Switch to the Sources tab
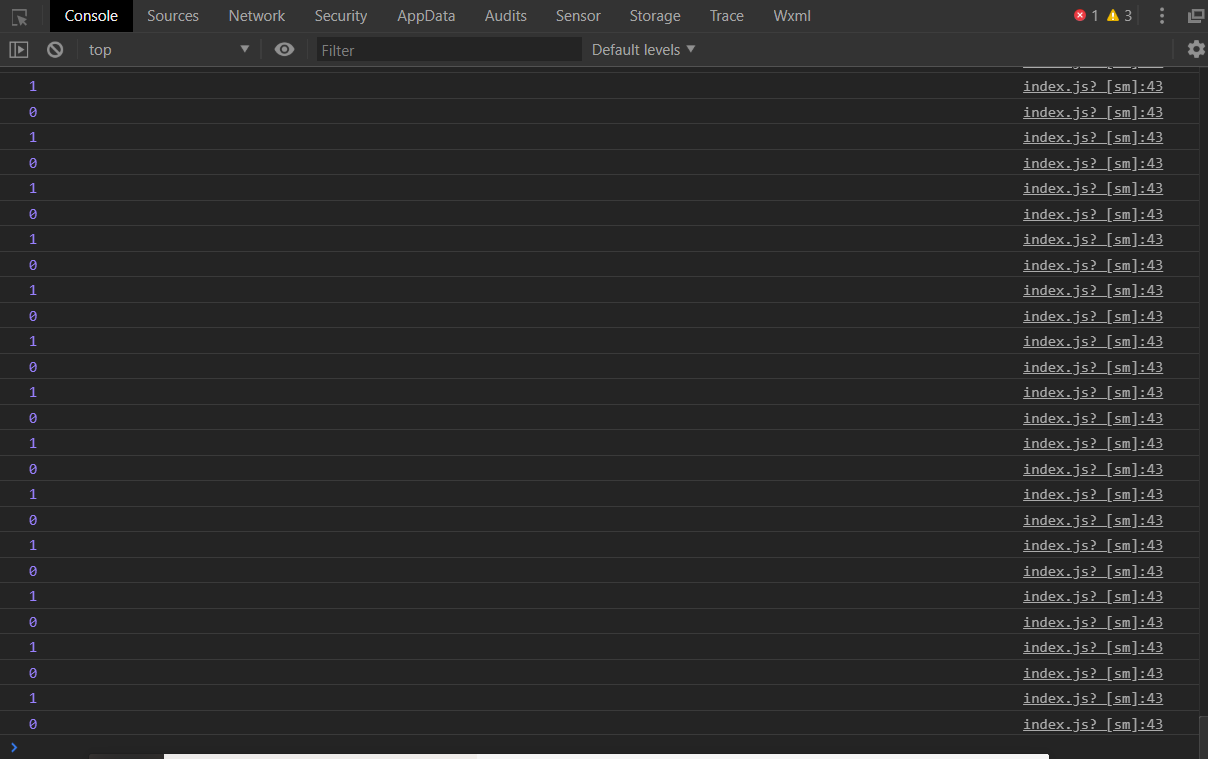The height and width of the screenshot is (759, 1208). click(x=173, y=16)
